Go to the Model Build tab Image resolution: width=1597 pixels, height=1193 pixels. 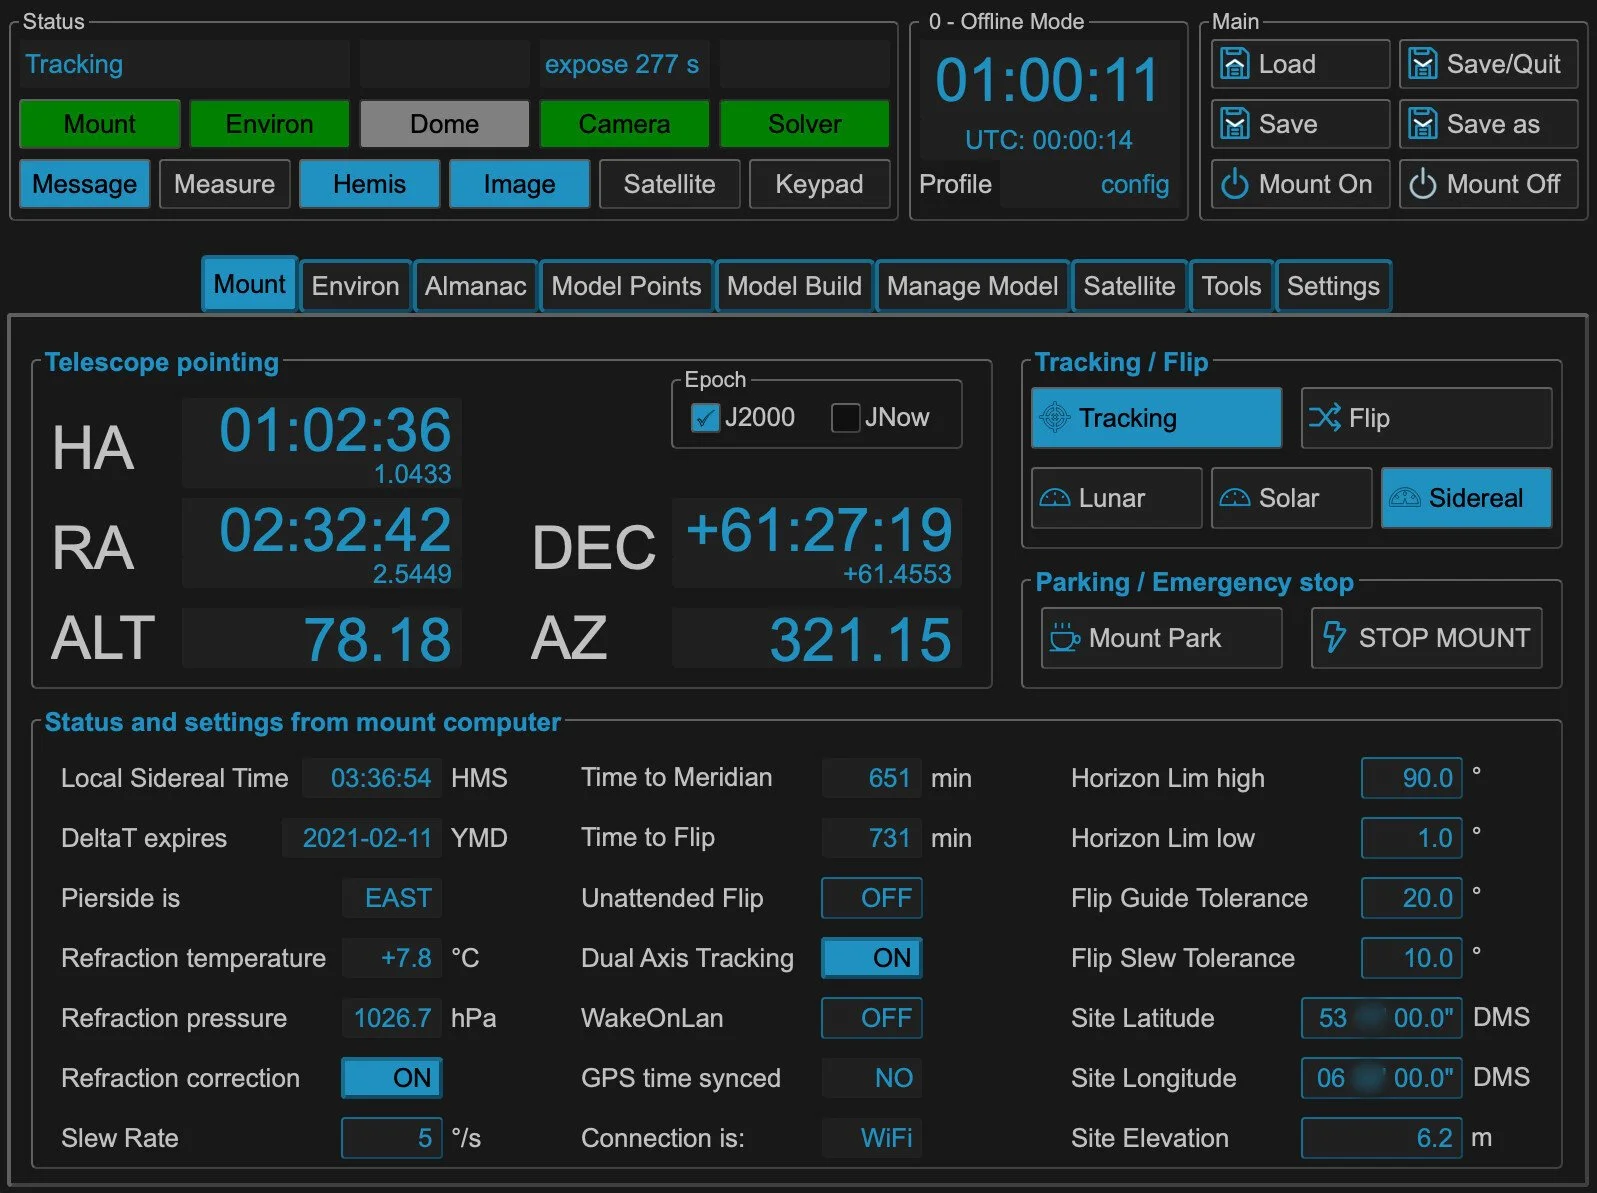794,286
